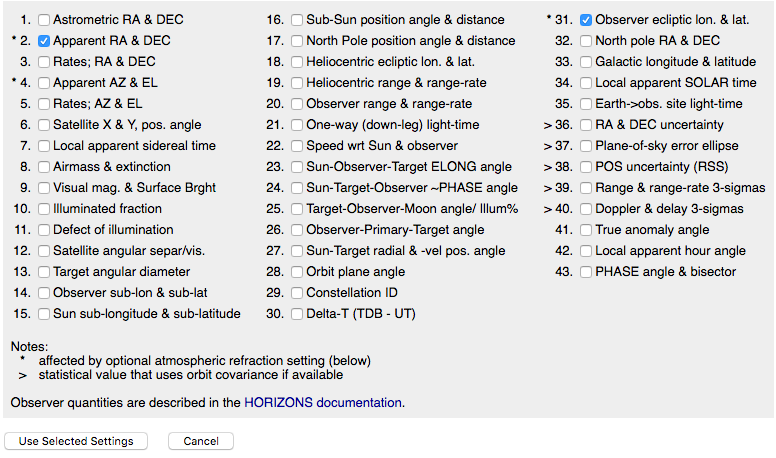Tick PHASE angle & bisector checkbox
Image resolution: width=776 pixels, height=458 pixels.
point(586,272)
